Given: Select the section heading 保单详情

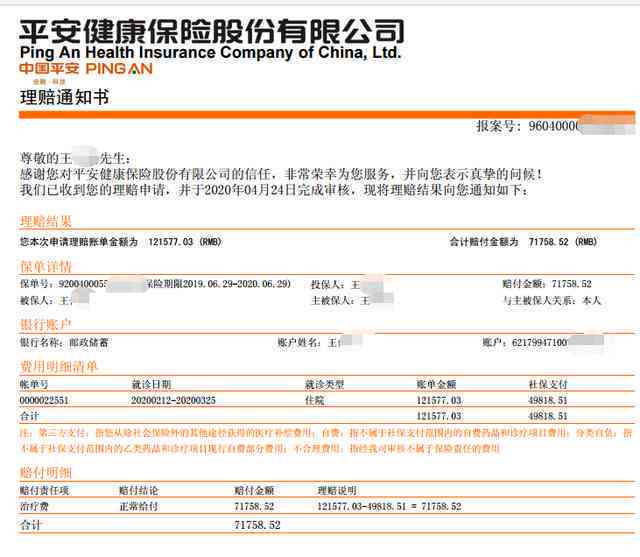Looking at the screenshot, I should click(46, 266).
